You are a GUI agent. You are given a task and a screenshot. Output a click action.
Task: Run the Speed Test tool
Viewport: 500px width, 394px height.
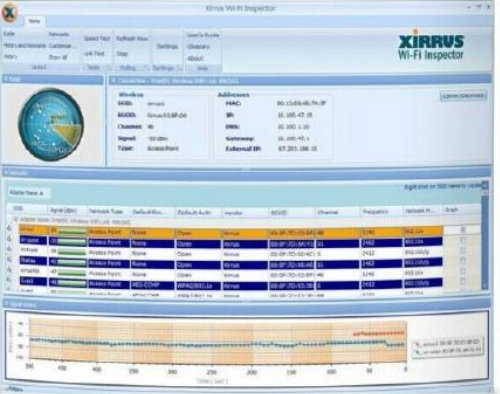(x=97, y=38)
